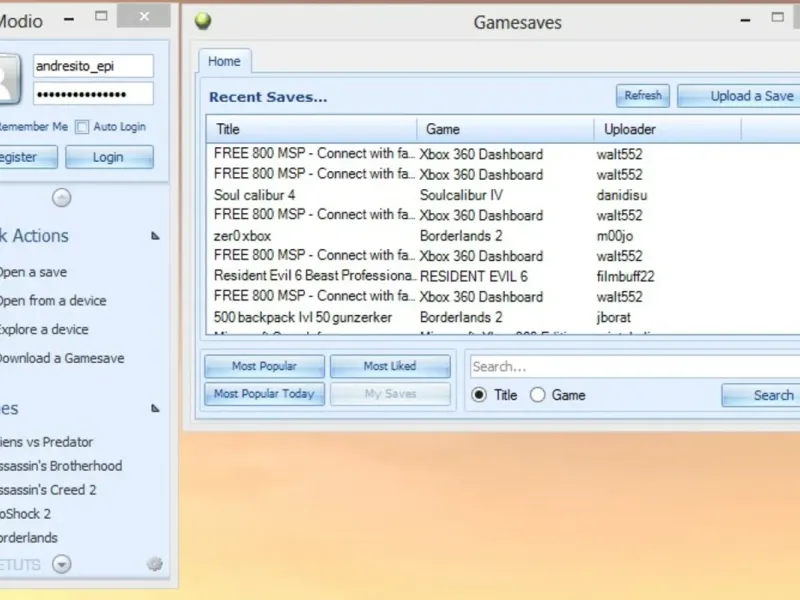The width and height of the screenshot is (800, 600).
Task: Click the round down-arrow button at panel bottom
Action: click(62, 564)
